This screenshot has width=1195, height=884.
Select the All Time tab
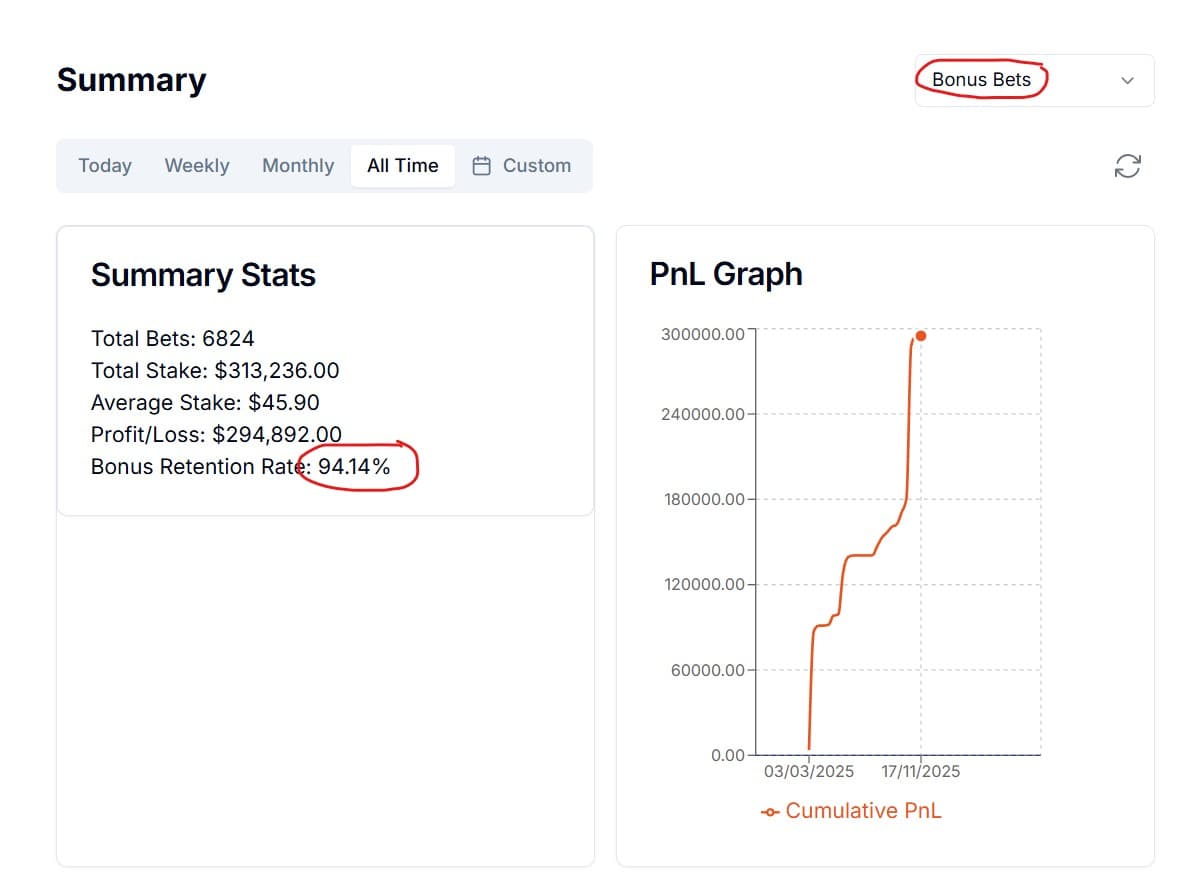402,166
